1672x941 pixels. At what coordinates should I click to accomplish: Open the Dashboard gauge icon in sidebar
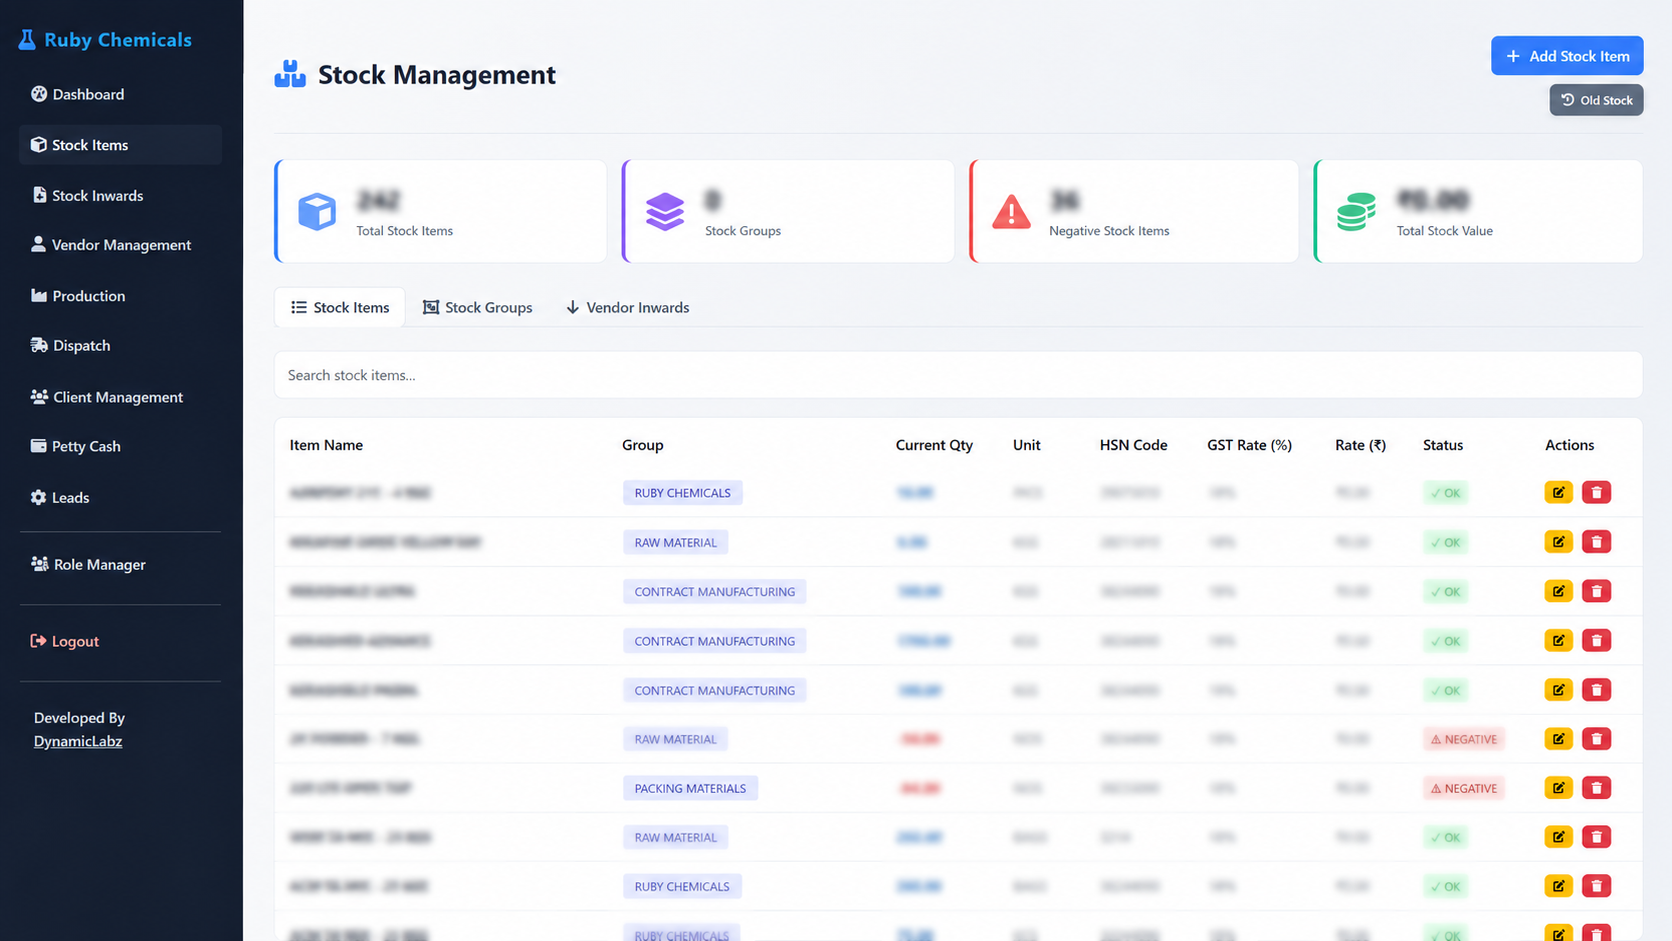(x=39, y=94)
